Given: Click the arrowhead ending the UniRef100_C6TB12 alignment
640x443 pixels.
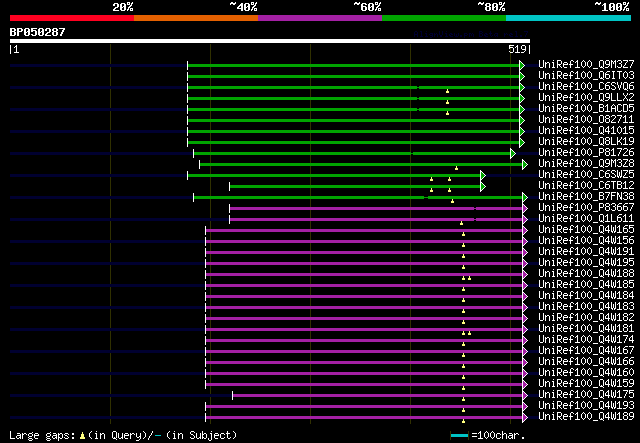Looking at the screenshot, I should pos(483,187).
